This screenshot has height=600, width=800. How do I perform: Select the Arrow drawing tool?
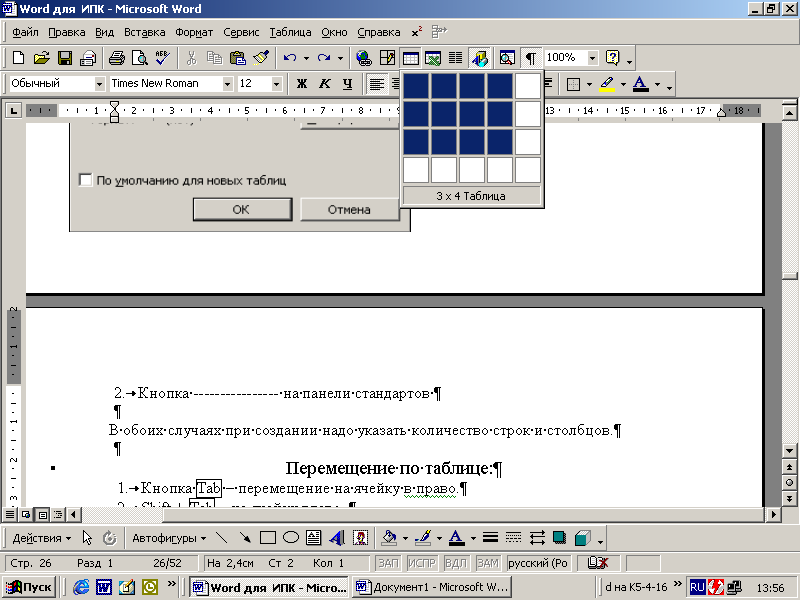245,538
